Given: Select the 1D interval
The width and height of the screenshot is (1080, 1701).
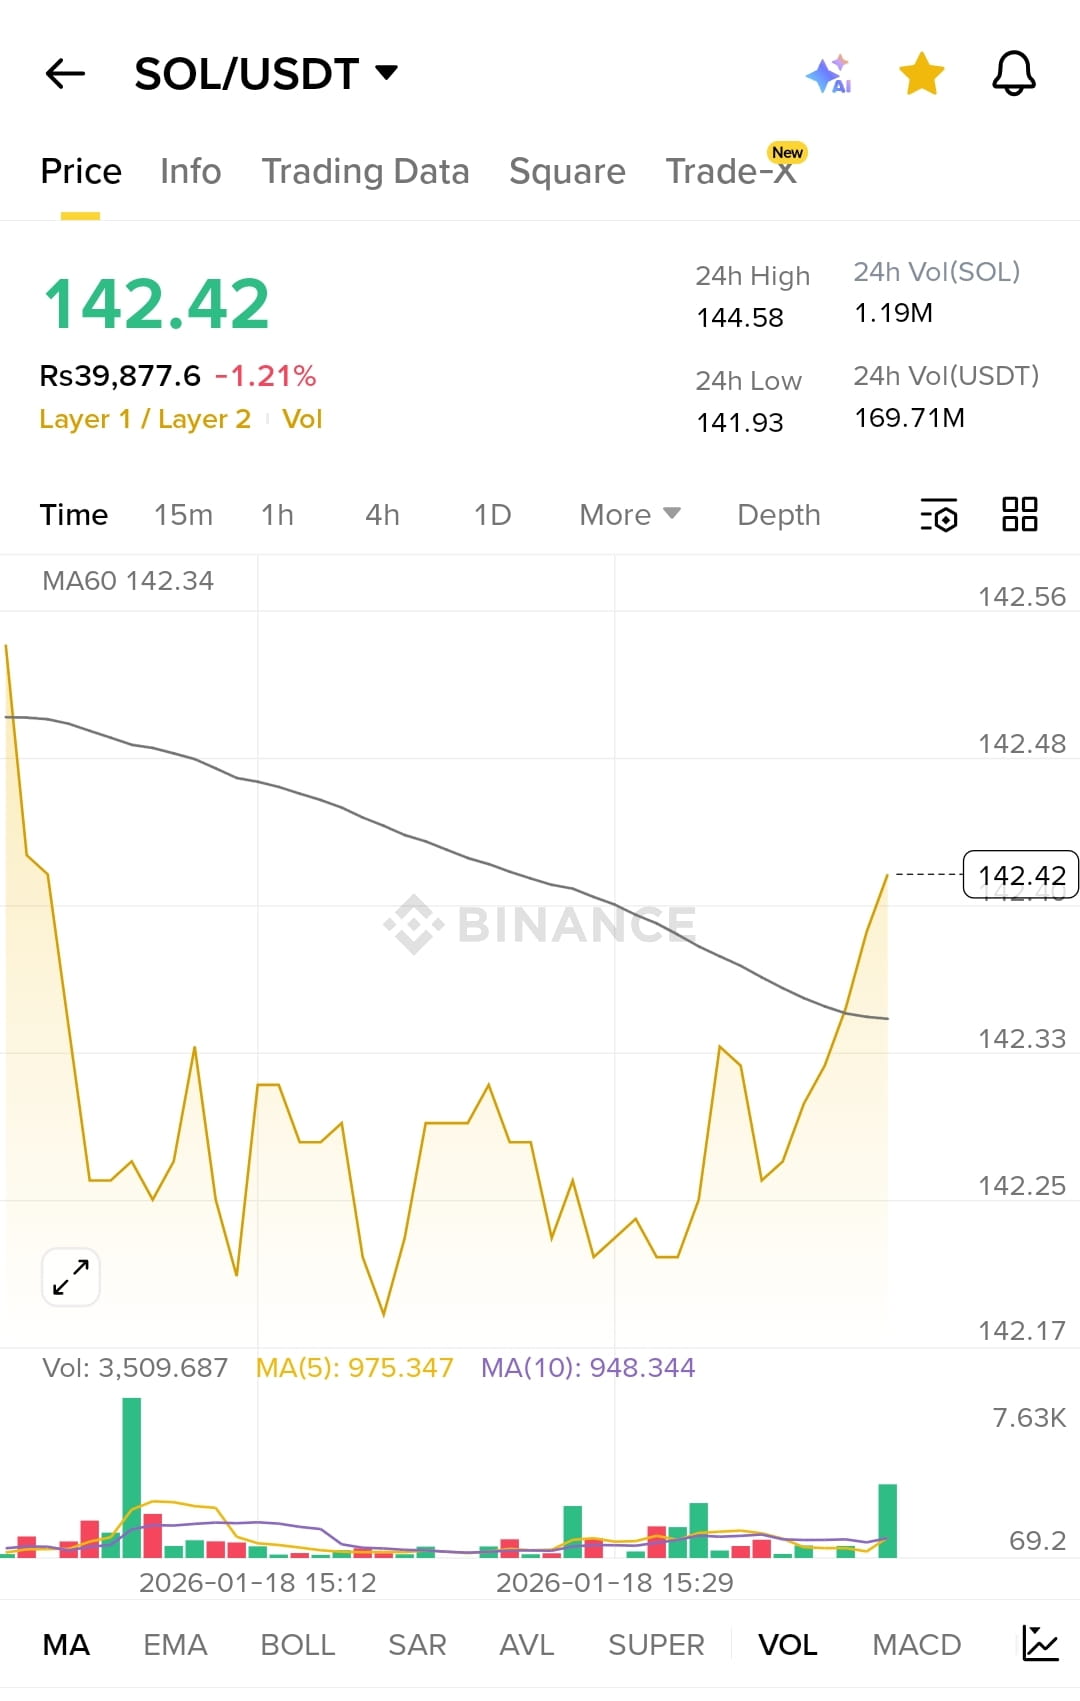Looking at the screenshot, I should (492, 515).
